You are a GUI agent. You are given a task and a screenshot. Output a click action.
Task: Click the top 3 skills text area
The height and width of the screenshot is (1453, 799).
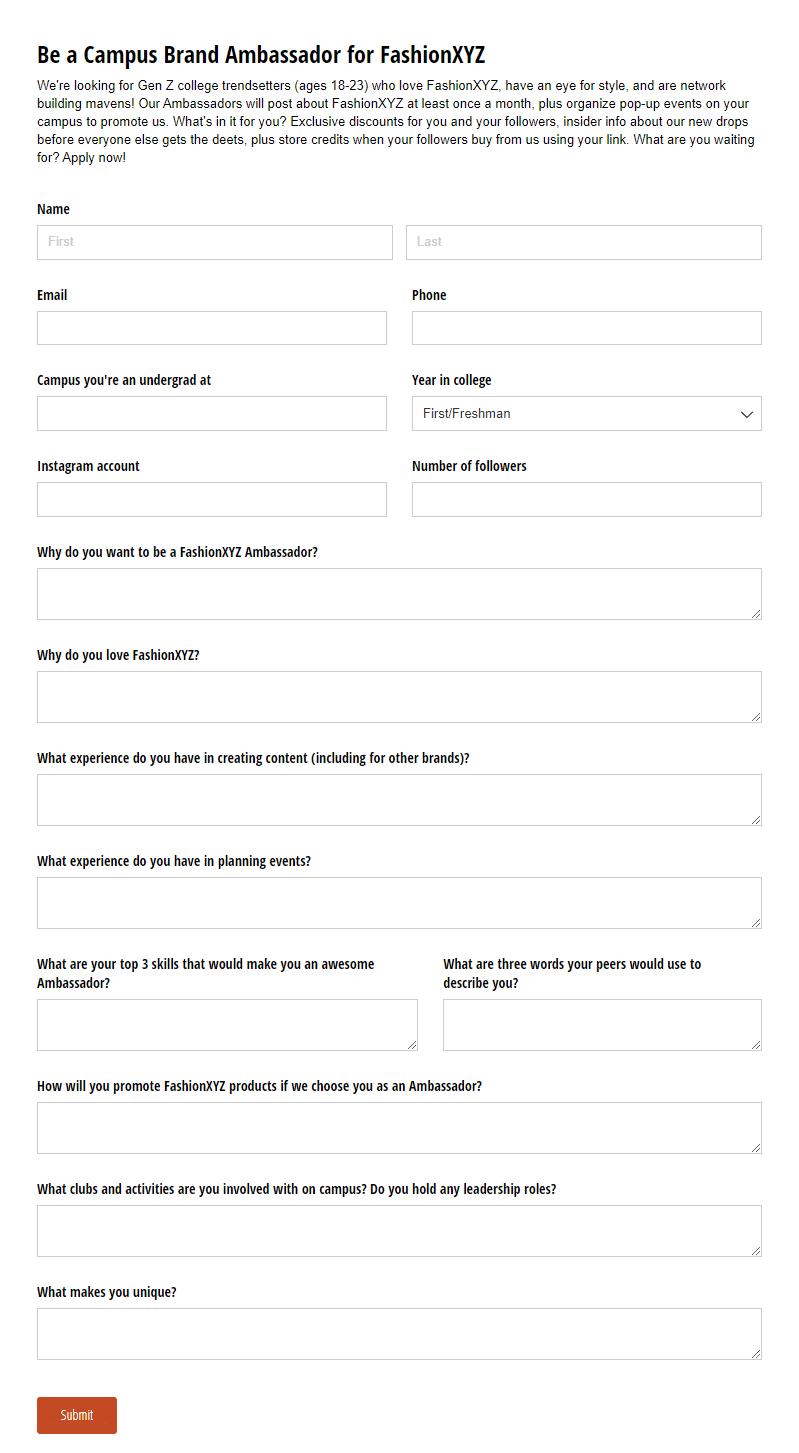[x=227, y=1025]
